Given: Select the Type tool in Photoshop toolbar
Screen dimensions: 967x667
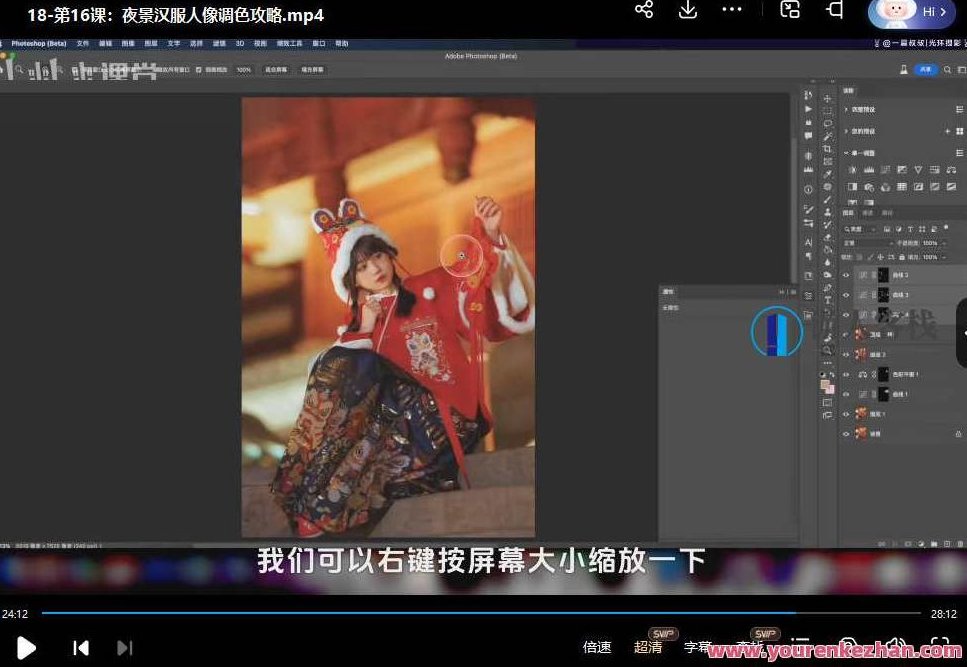Looking at the screenshot, I should (x=827, y=301).
